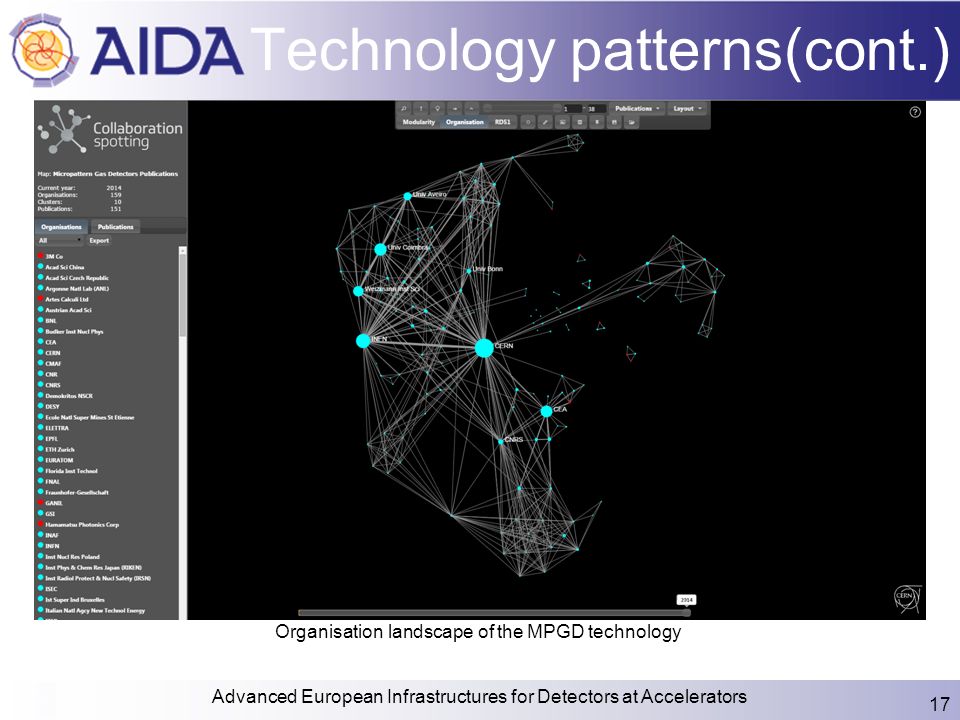The image size is (960, 720).
Task: Click the circle icon next to RDS1
Action: 528,122
